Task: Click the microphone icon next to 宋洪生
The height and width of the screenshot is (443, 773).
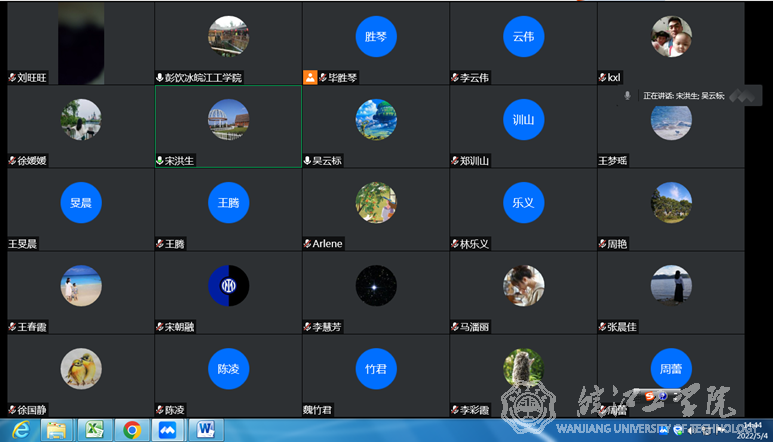Action: (x=160, y=160)
